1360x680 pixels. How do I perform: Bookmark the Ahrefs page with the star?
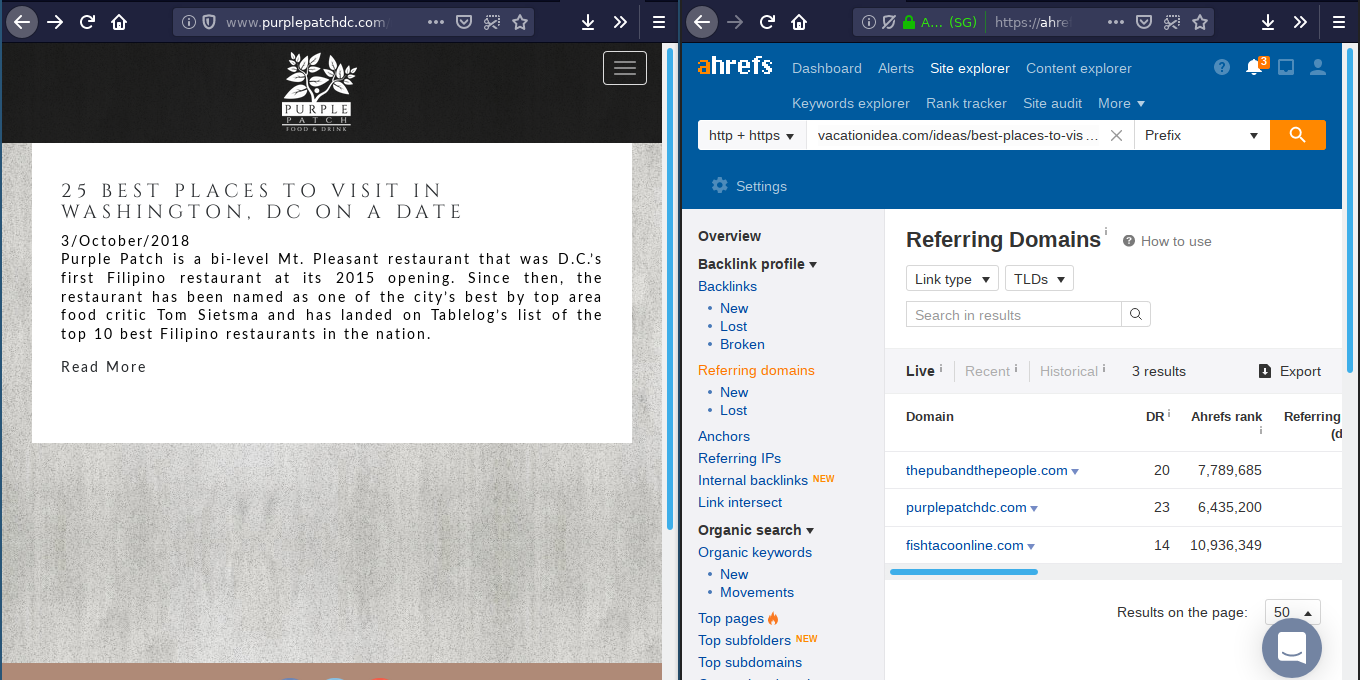pos(1200,22)
